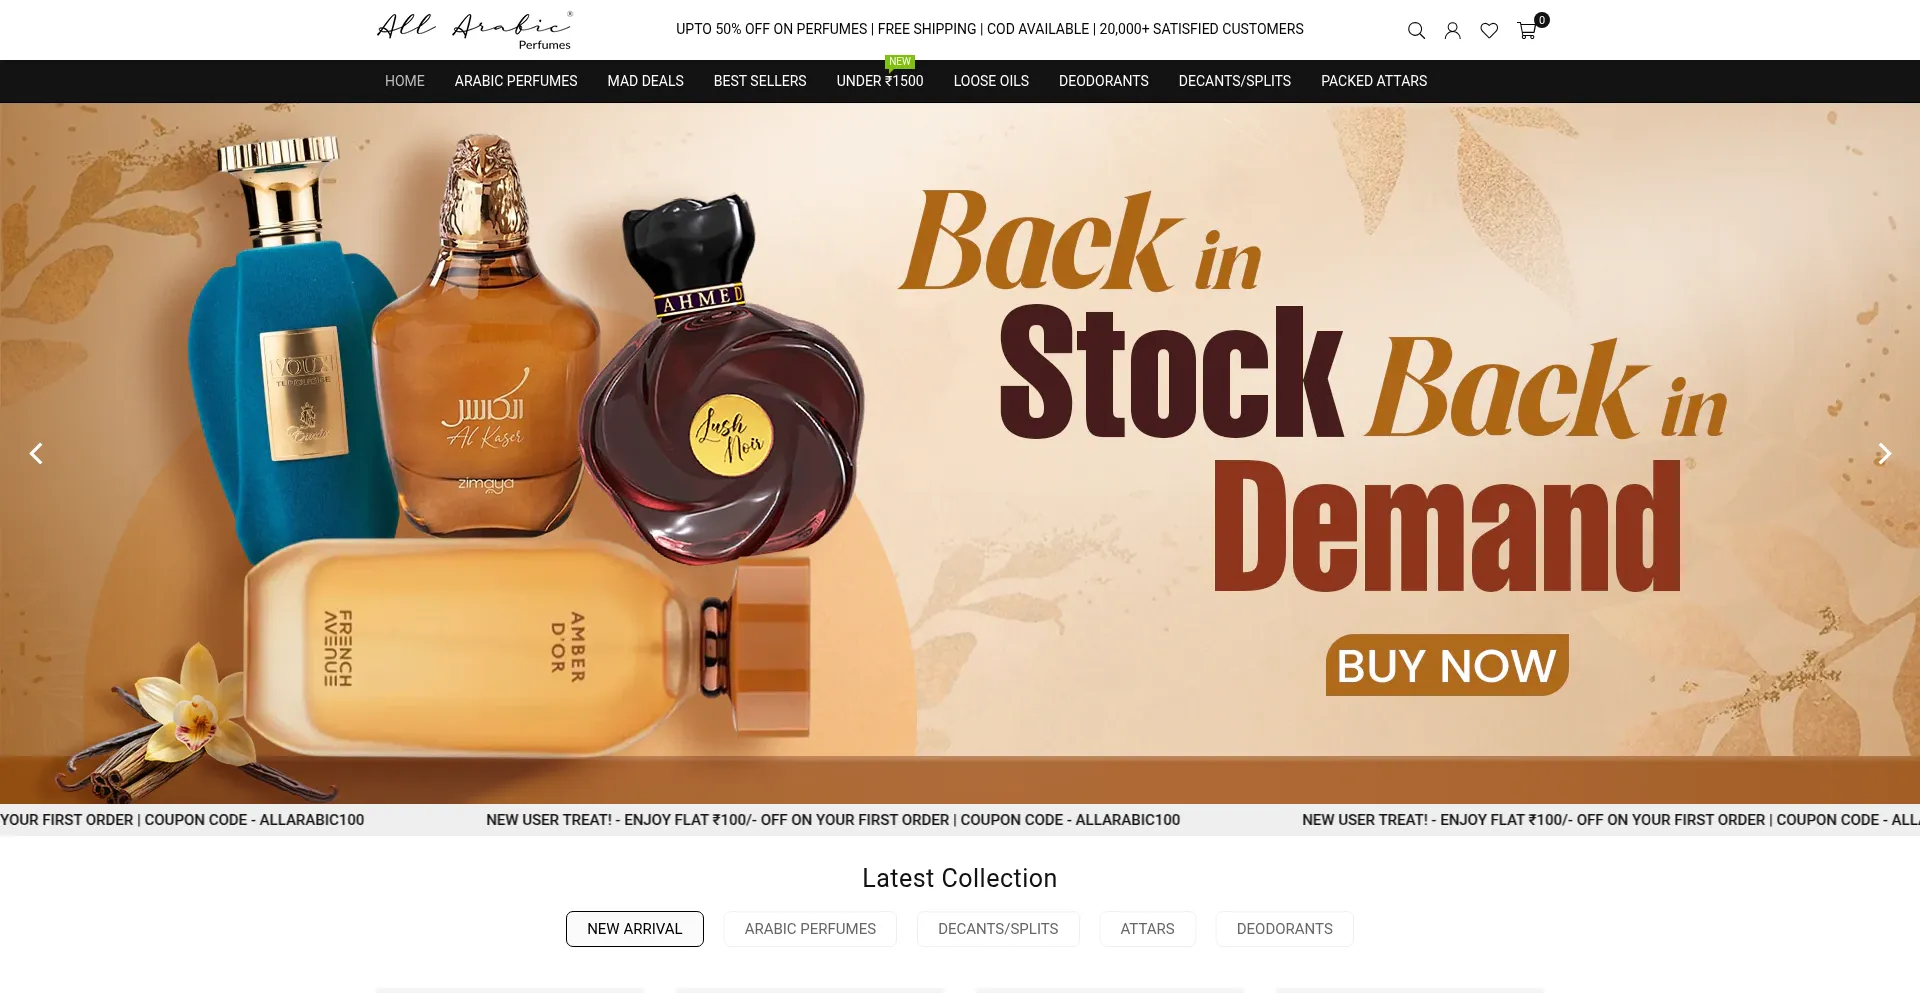Open the search magnifier icon
Image resolution: width=1920 pixels, height=993 pixels.
tap(1416, 31)
